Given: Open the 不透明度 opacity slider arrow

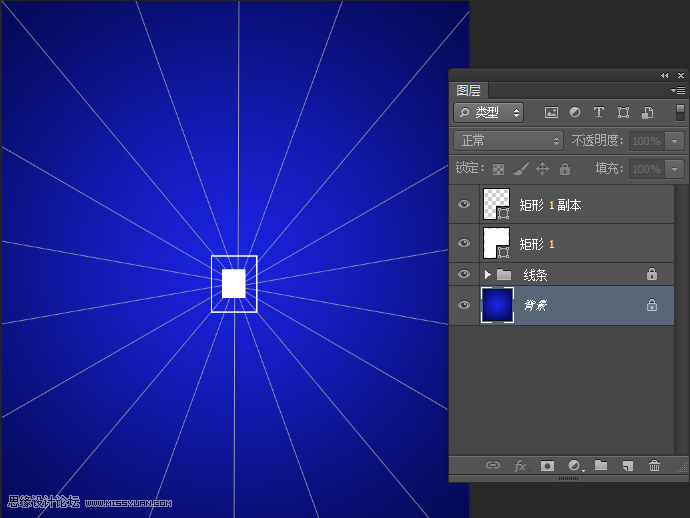Looking at the screenshot, I should pyautogui.click(x=675, y=141).
